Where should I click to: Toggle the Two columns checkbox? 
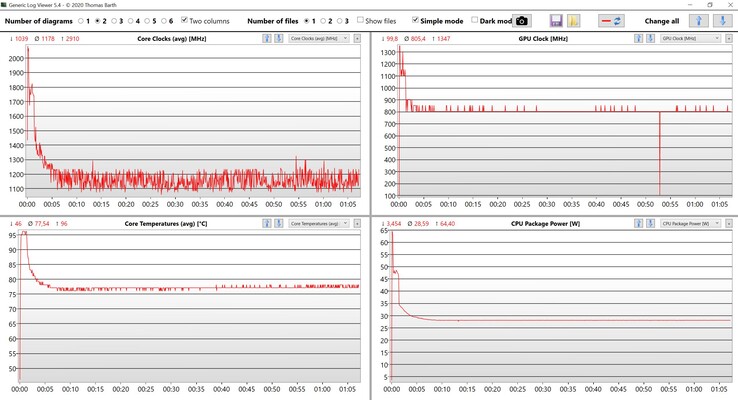pos(185,20)
